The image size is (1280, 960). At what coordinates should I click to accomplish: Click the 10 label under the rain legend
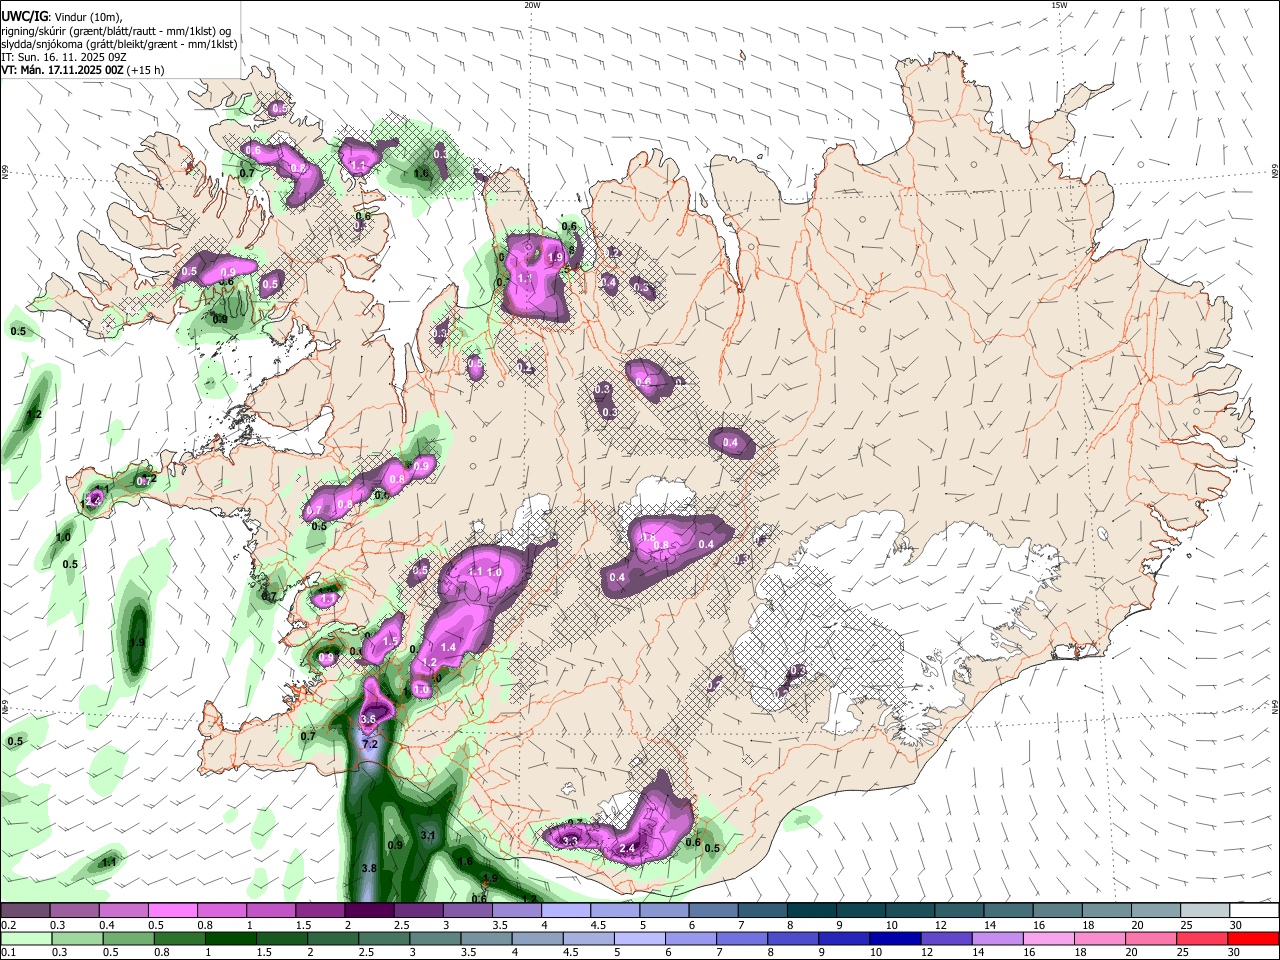point(876,952)
